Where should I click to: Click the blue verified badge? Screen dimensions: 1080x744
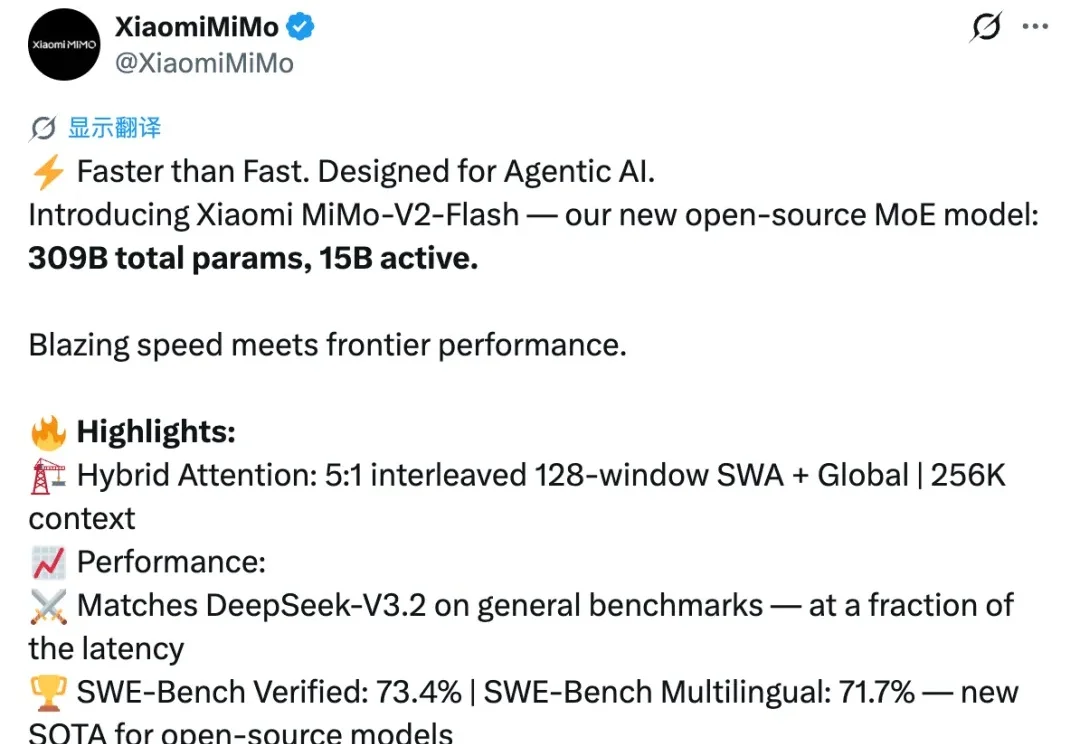point(300,27)
